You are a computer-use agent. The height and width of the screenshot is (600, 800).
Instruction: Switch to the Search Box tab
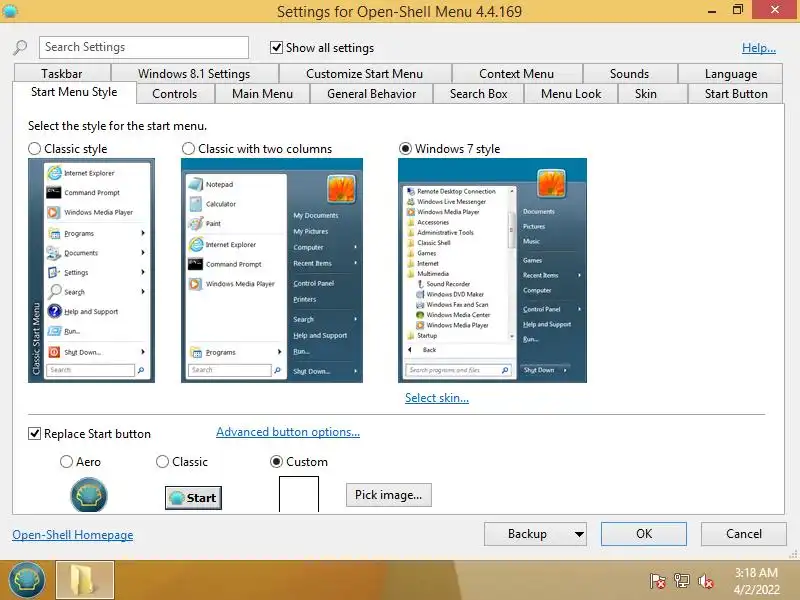point(479,94)
